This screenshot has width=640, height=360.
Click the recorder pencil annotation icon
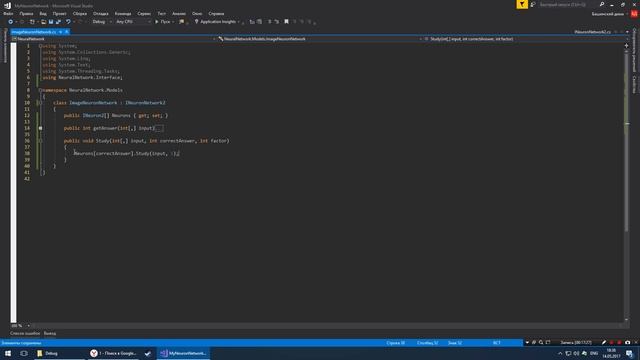604,342
